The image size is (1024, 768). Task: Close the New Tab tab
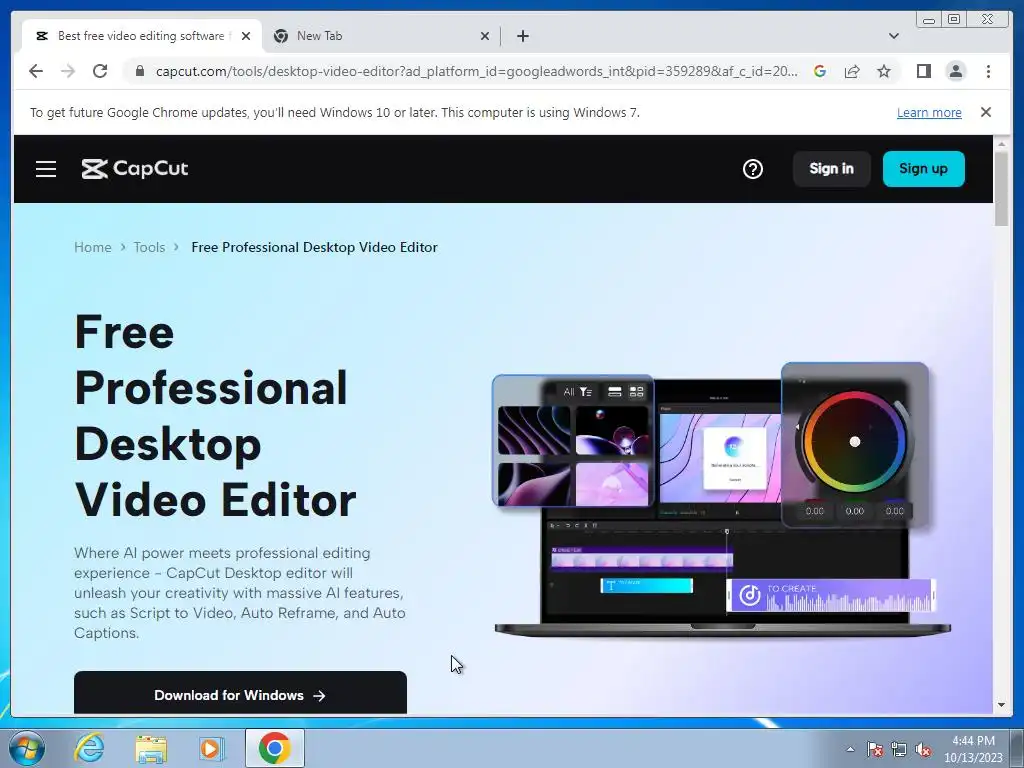pyautogui.click(x=485, y=36)
